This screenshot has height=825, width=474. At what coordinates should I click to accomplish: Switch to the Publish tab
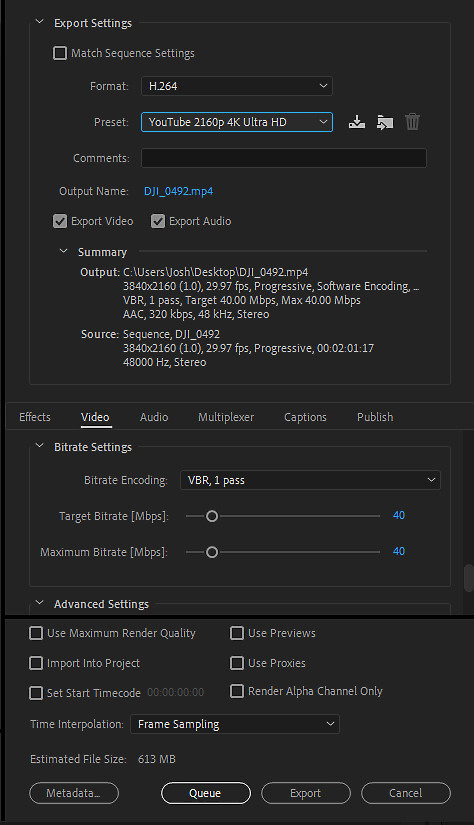coord(375,417)
